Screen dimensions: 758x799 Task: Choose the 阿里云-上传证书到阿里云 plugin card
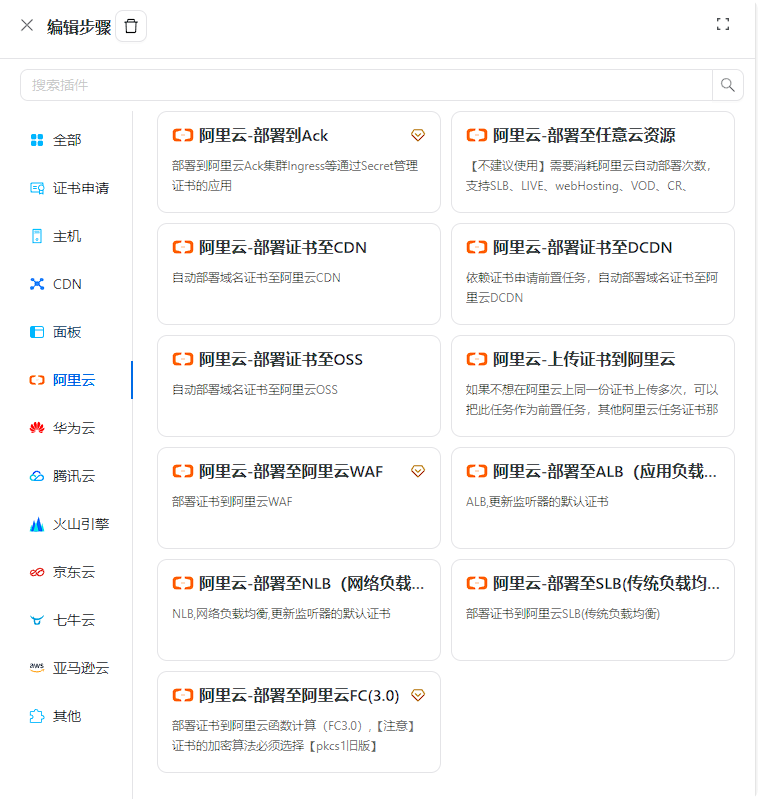coord(593,386)
